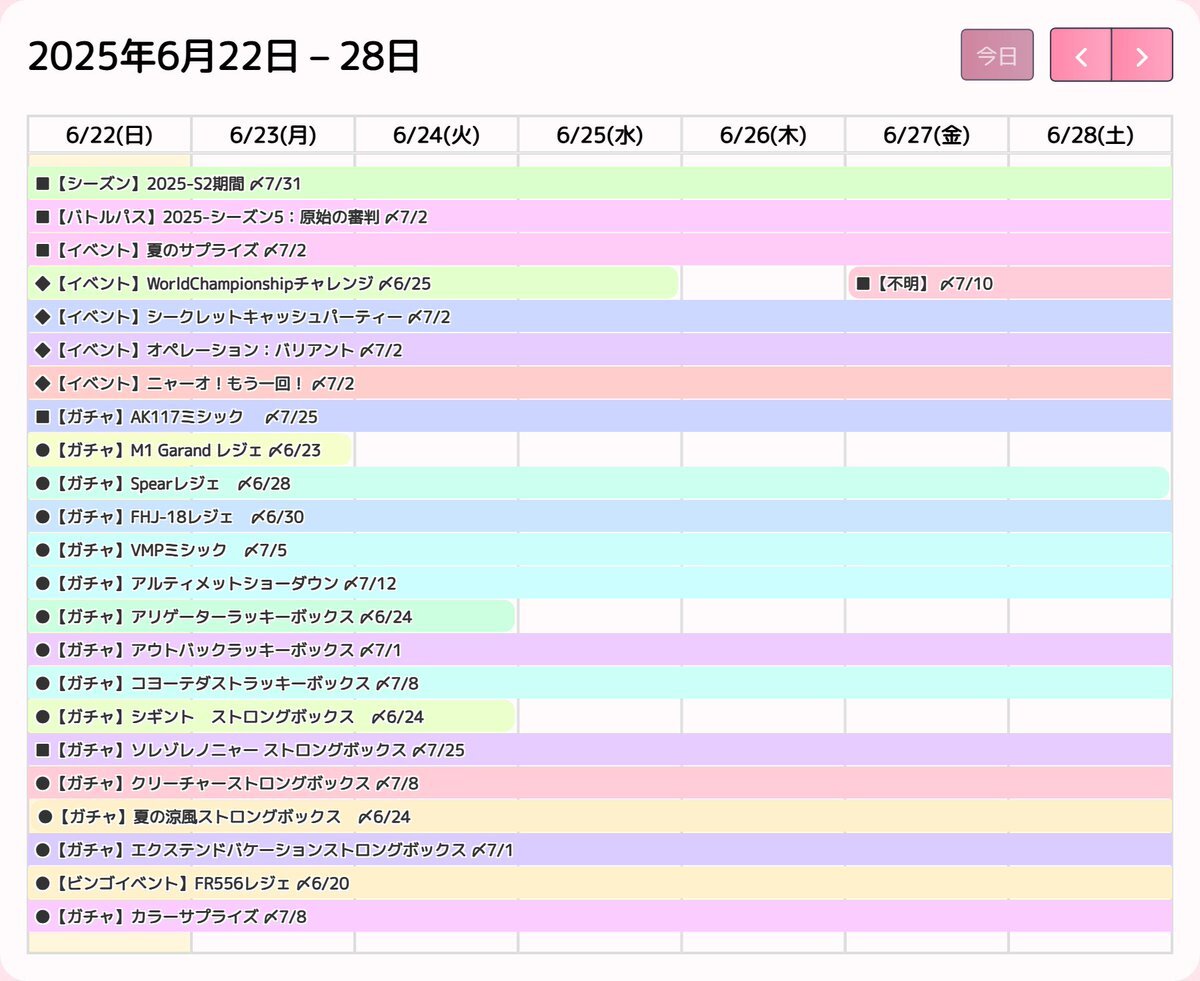1200x981 pixels.
Task: Select the 6/22(日) column header
Action: click(110, 135)
